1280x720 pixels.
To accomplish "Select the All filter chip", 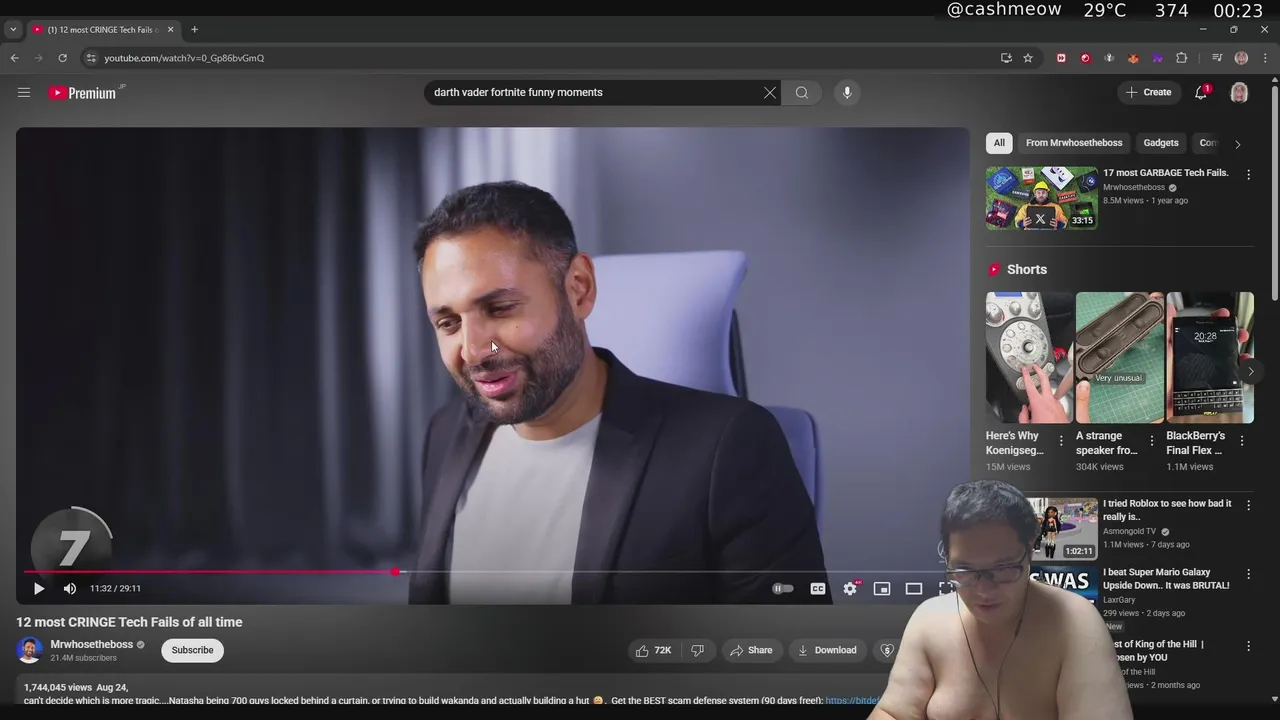I will [x=999, y=143].
